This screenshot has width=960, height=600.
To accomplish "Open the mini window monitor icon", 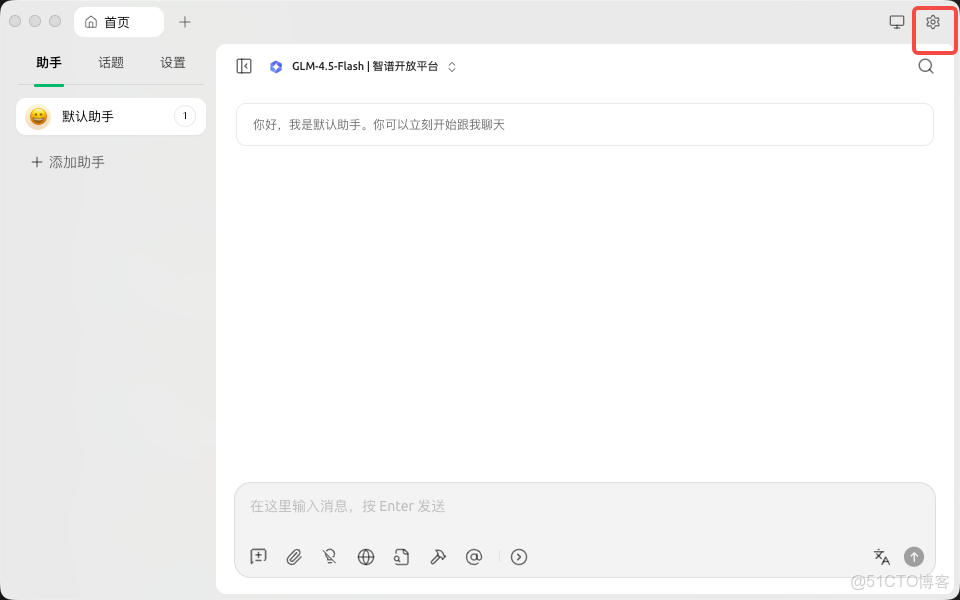I will click(897, 21).
